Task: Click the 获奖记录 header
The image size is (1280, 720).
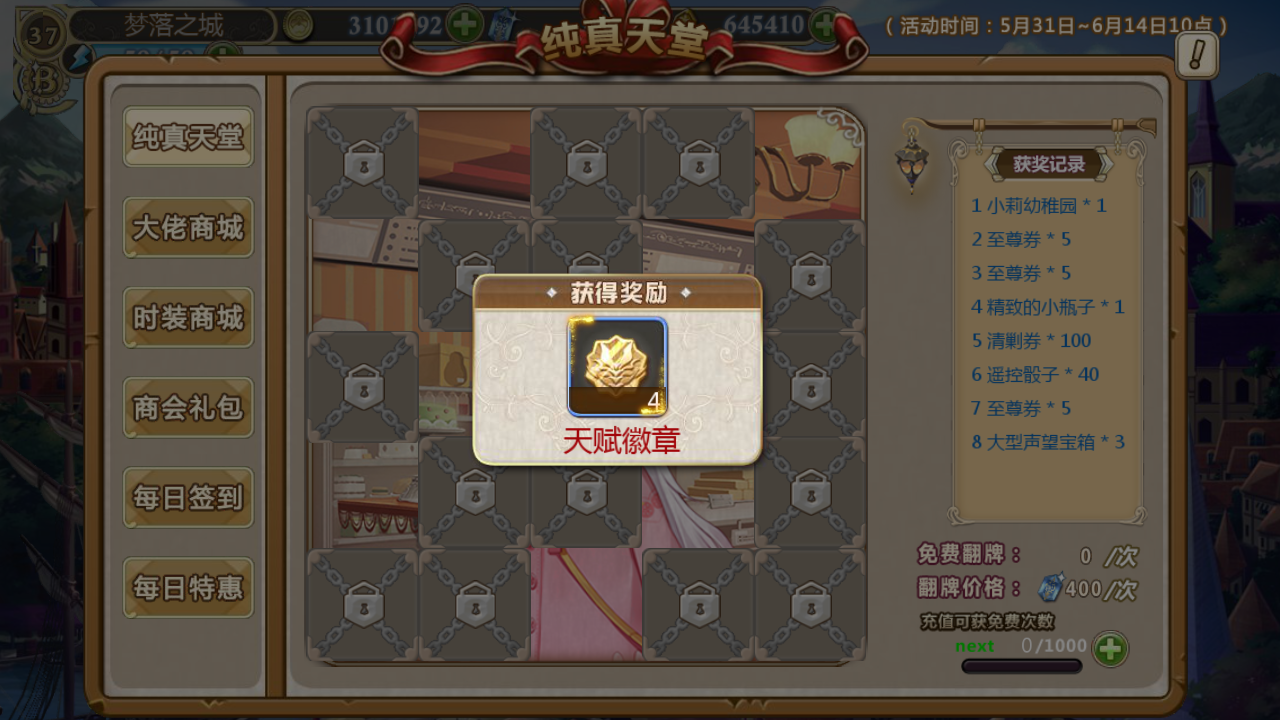Action: [1048, 164]
